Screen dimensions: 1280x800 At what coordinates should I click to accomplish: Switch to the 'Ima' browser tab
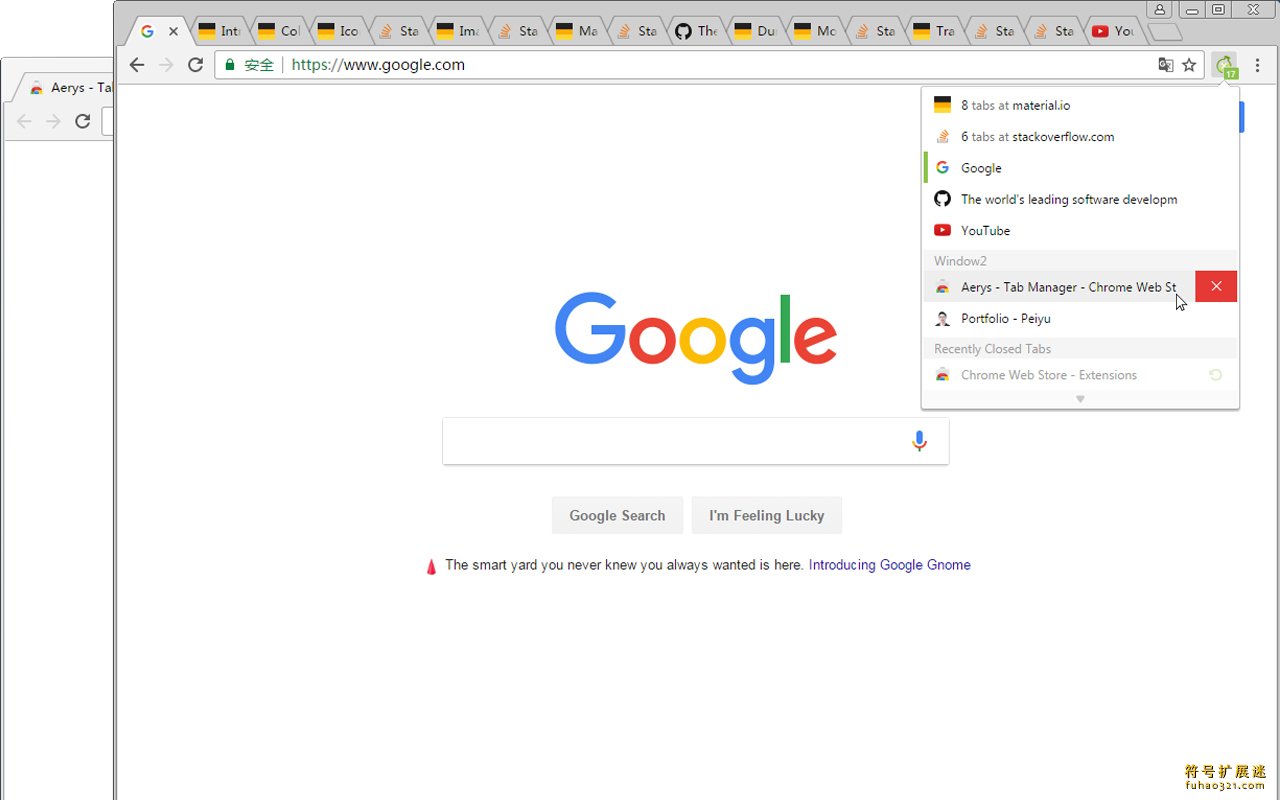[458, 32]
